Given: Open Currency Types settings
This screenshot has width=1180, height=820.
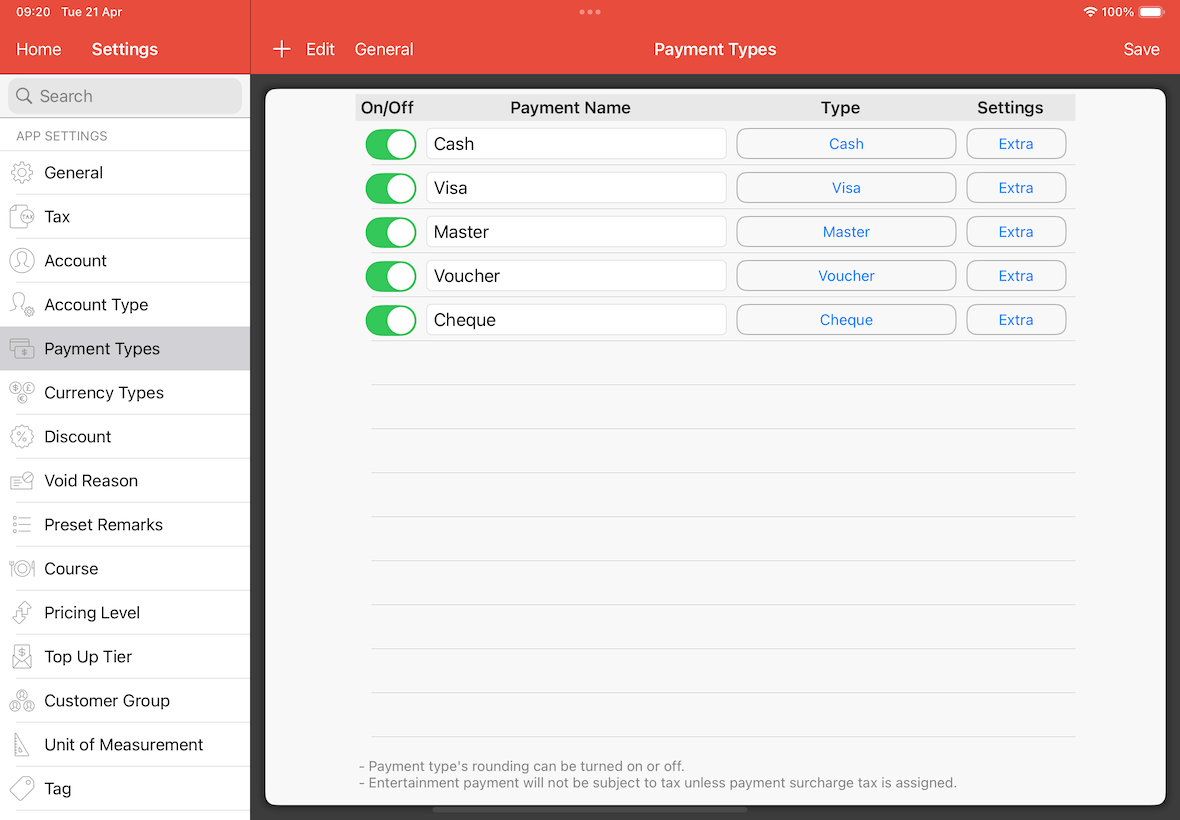Looking at the screenshot, I should [x=125, y=393].
